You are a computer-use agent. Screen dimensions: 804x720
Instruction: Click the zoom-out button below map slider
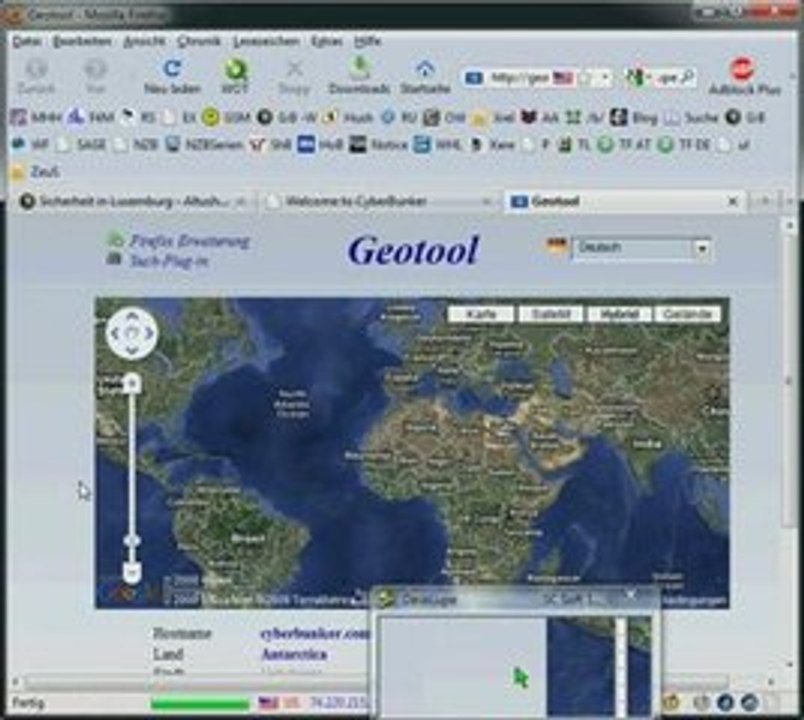132,571
